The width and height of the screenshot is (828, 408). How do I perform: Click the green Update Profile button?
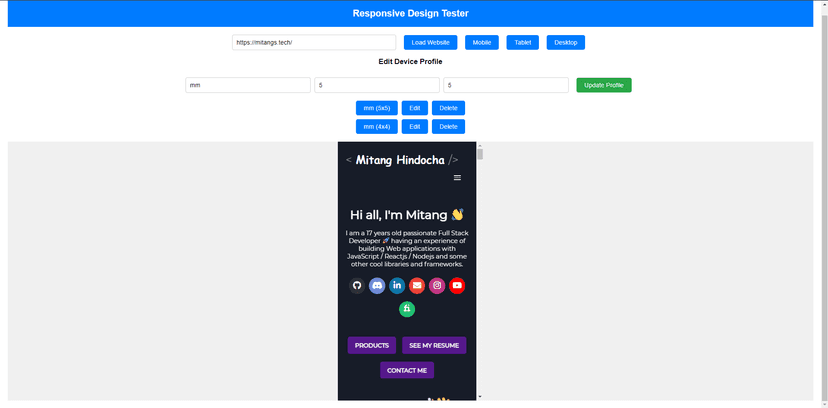click(603, 86)
